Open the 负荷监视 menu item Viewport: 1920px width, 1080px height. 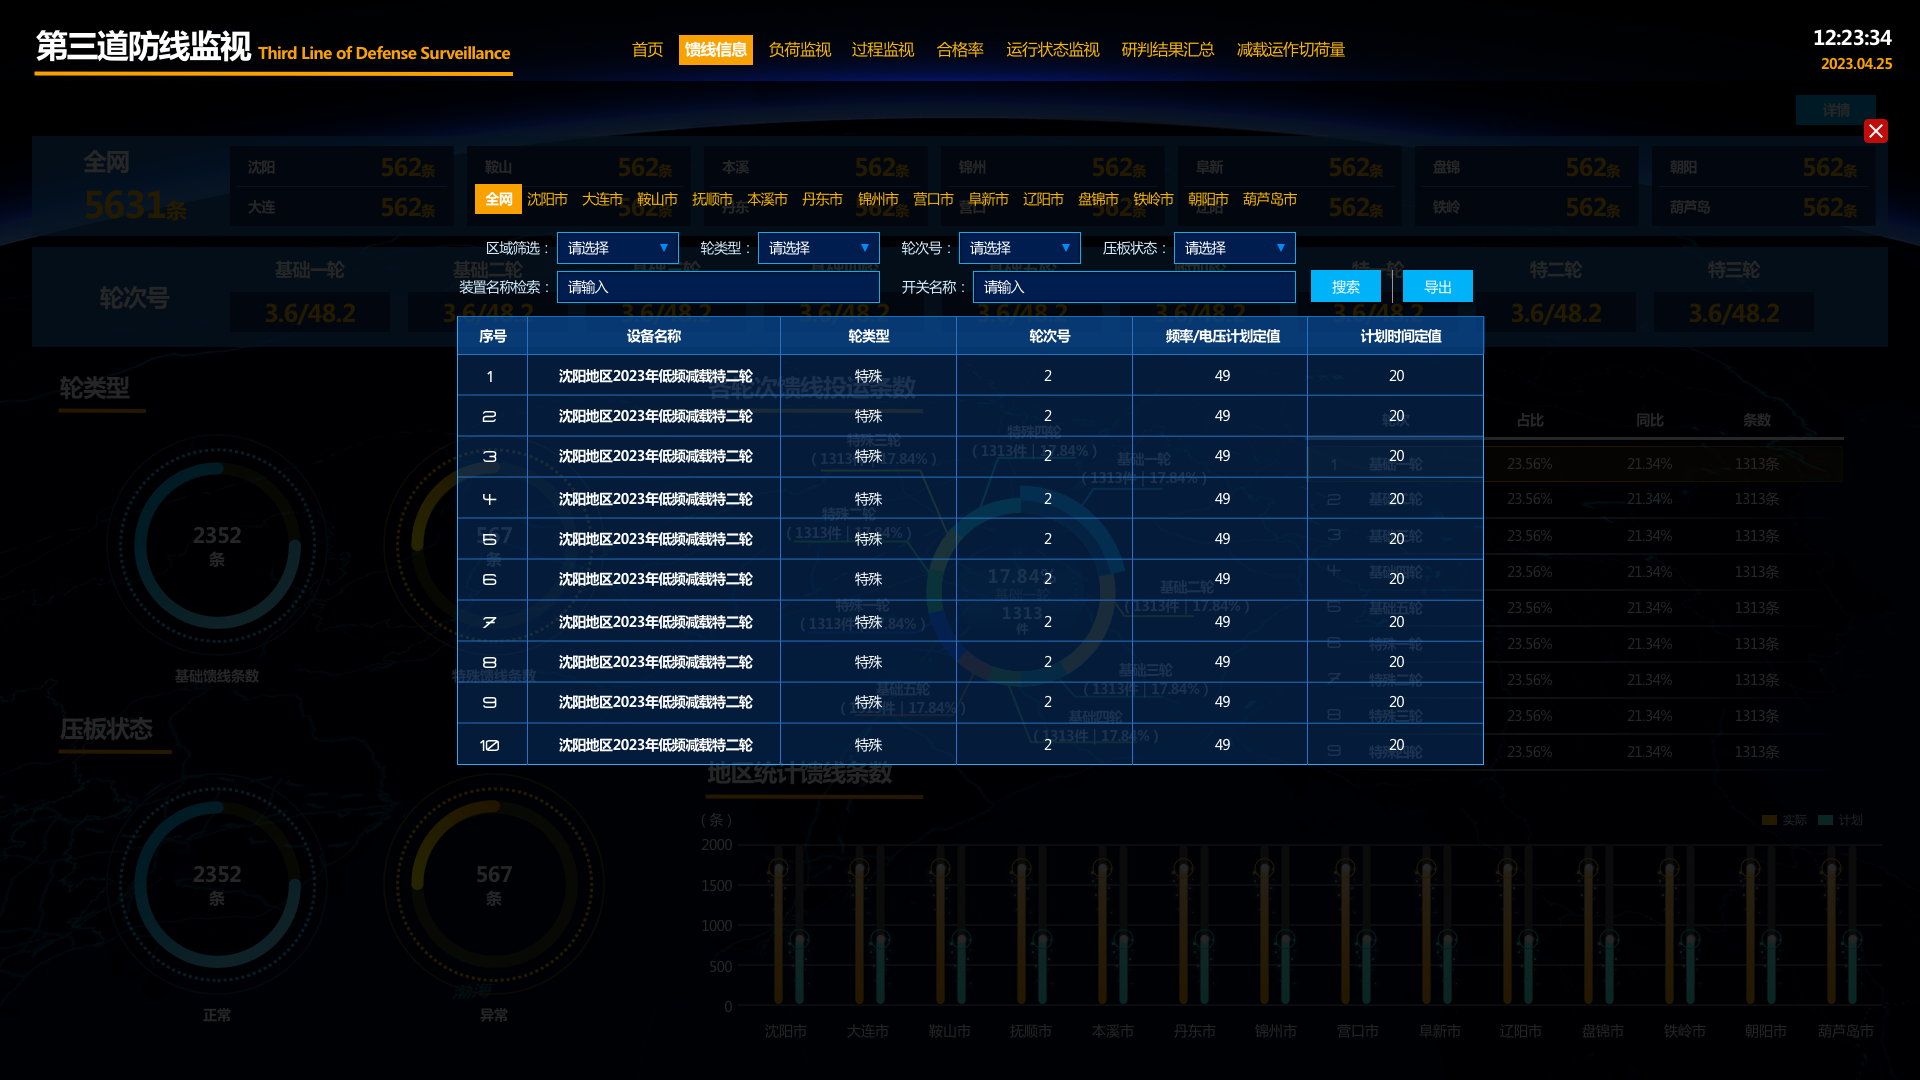coord(799,50)
